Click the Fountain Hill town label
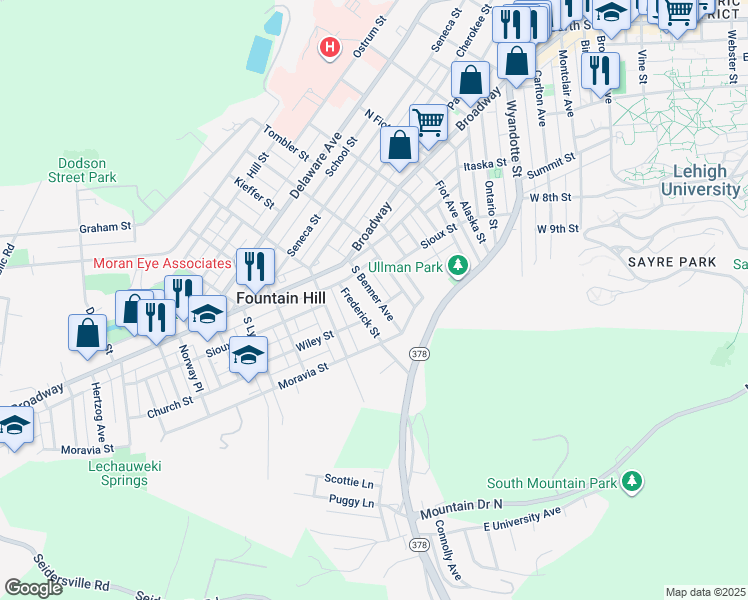Viewport: 748px width, 600px height. tap(281, 299)
